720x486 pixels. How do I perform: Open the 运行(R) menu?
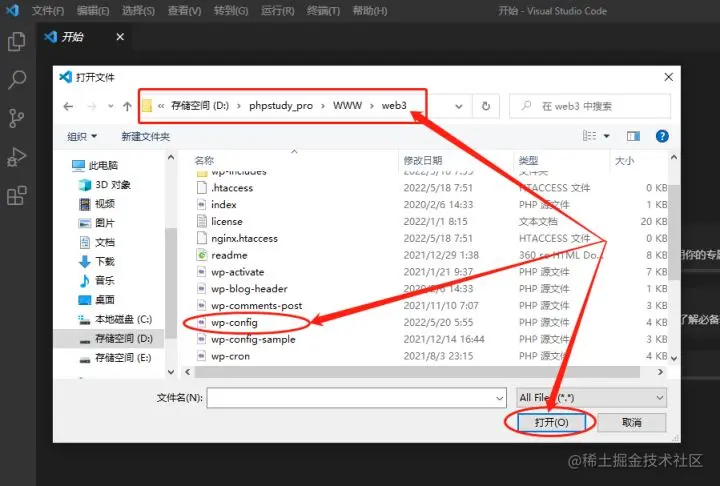[277, 11]
